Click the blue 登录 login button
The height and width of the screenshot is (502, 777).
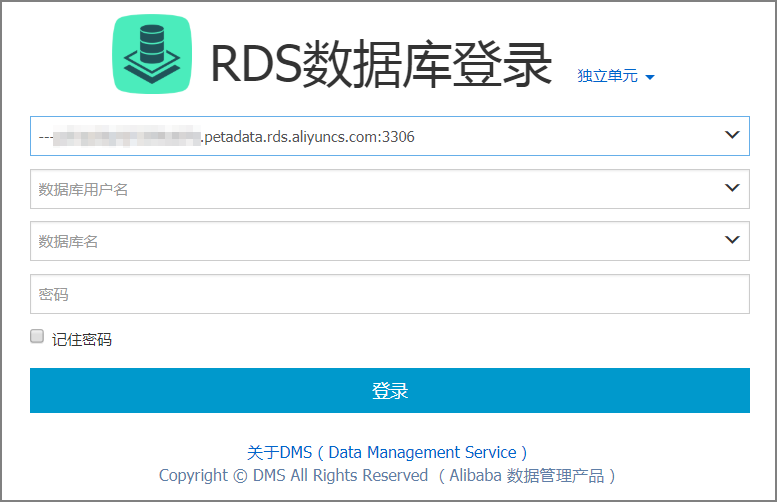[x=389, y=390]
